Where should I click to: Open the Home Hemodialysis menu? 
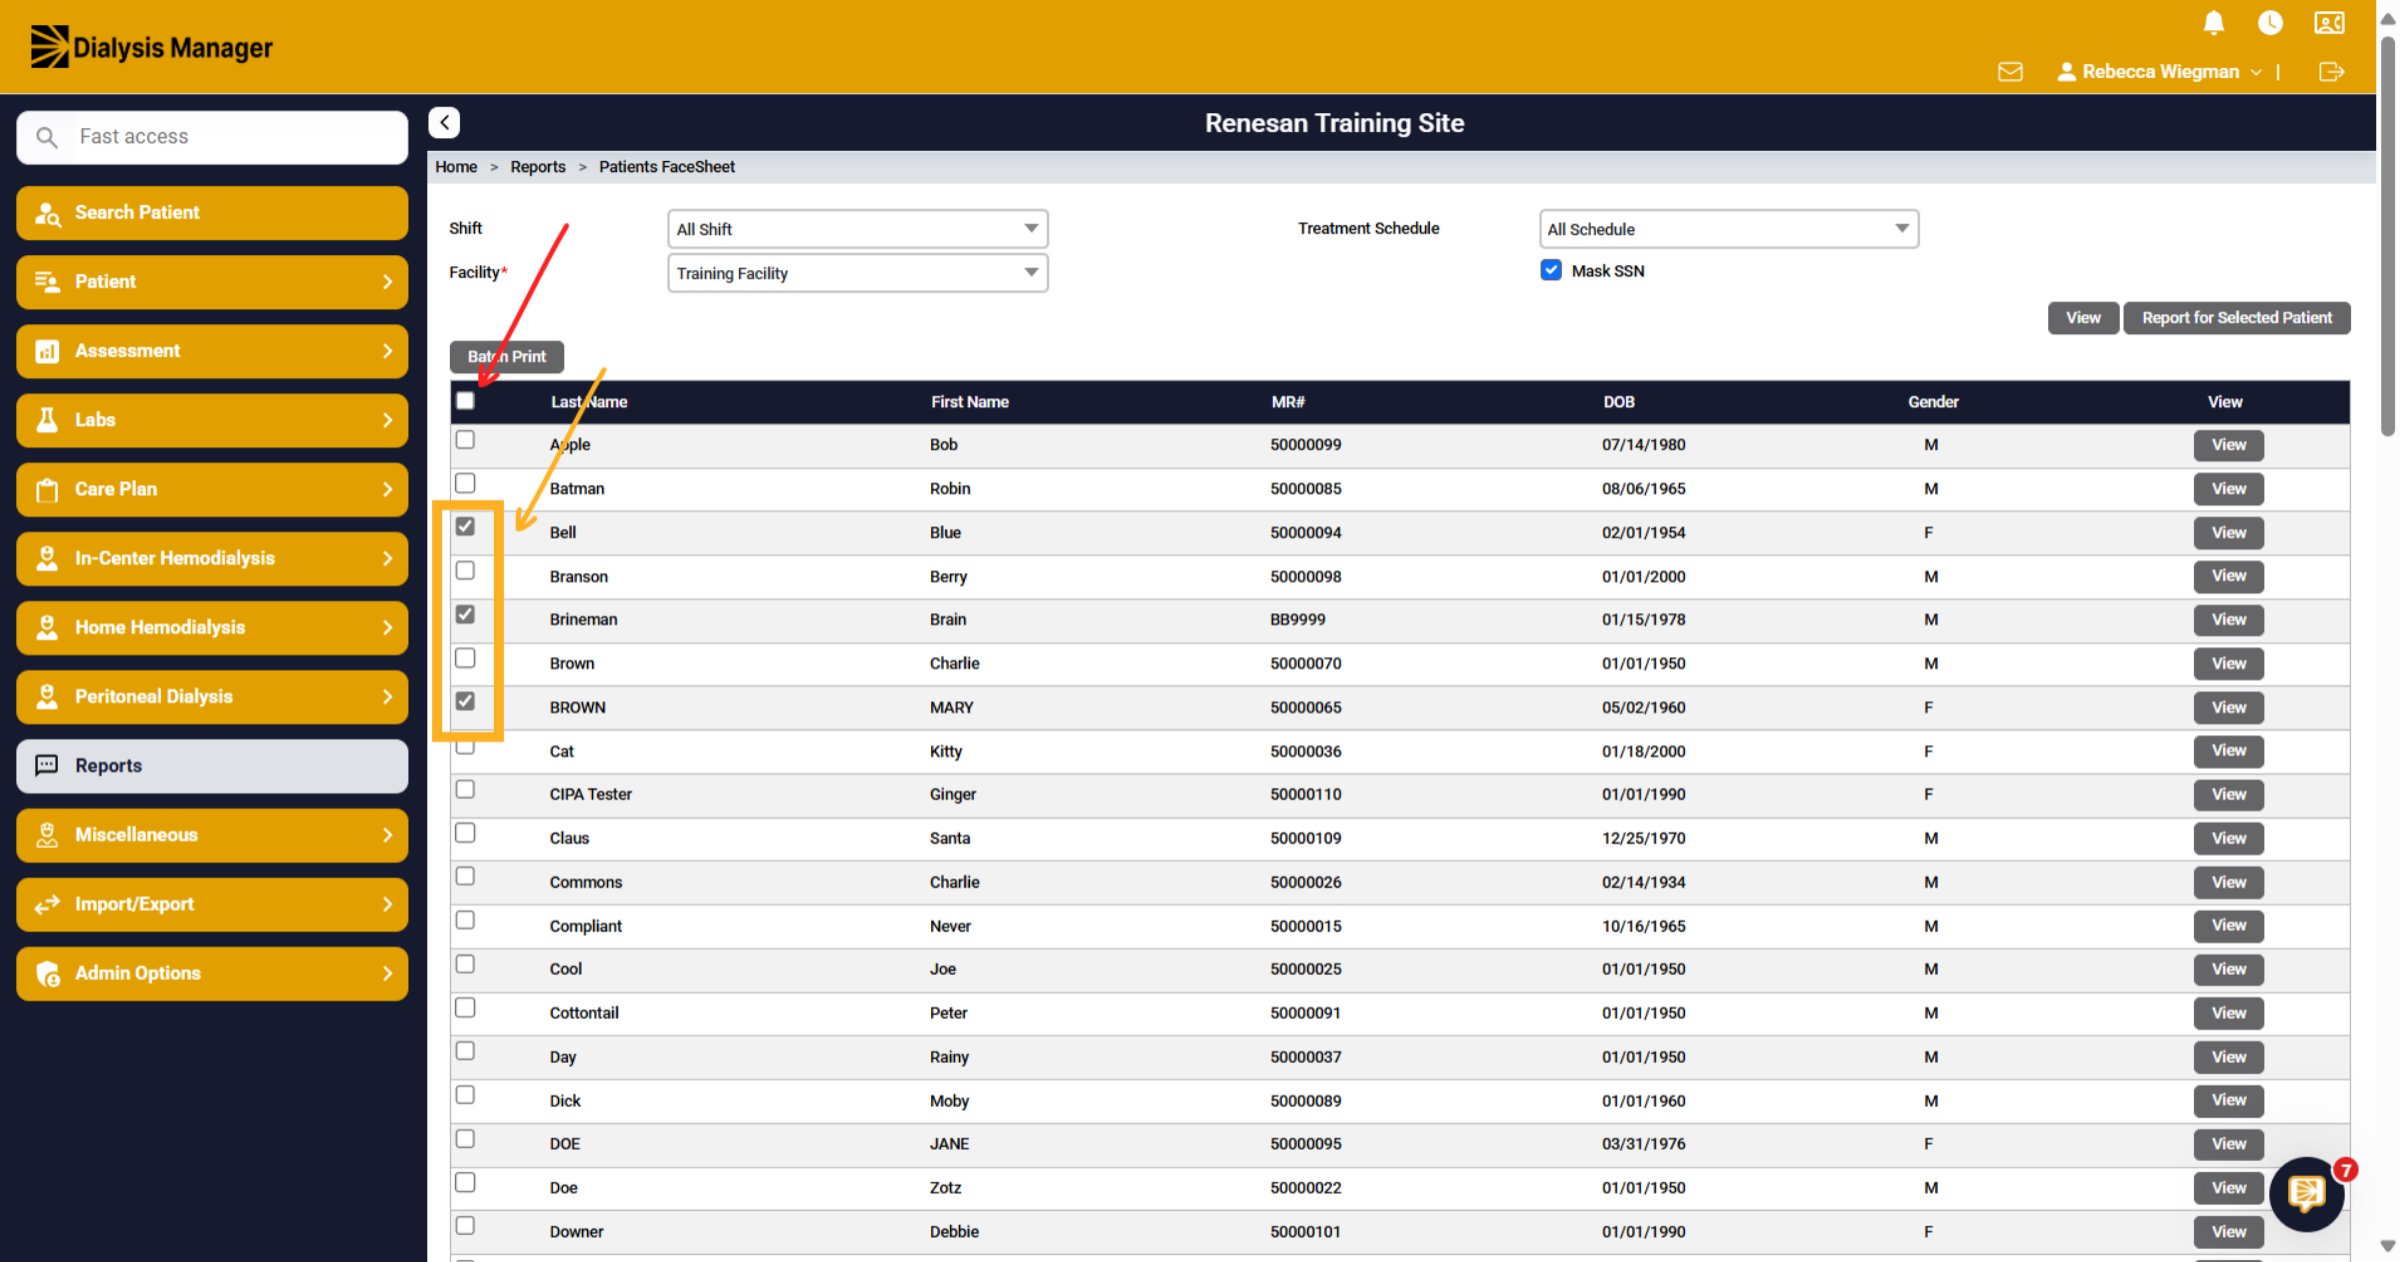click(212, 627)
